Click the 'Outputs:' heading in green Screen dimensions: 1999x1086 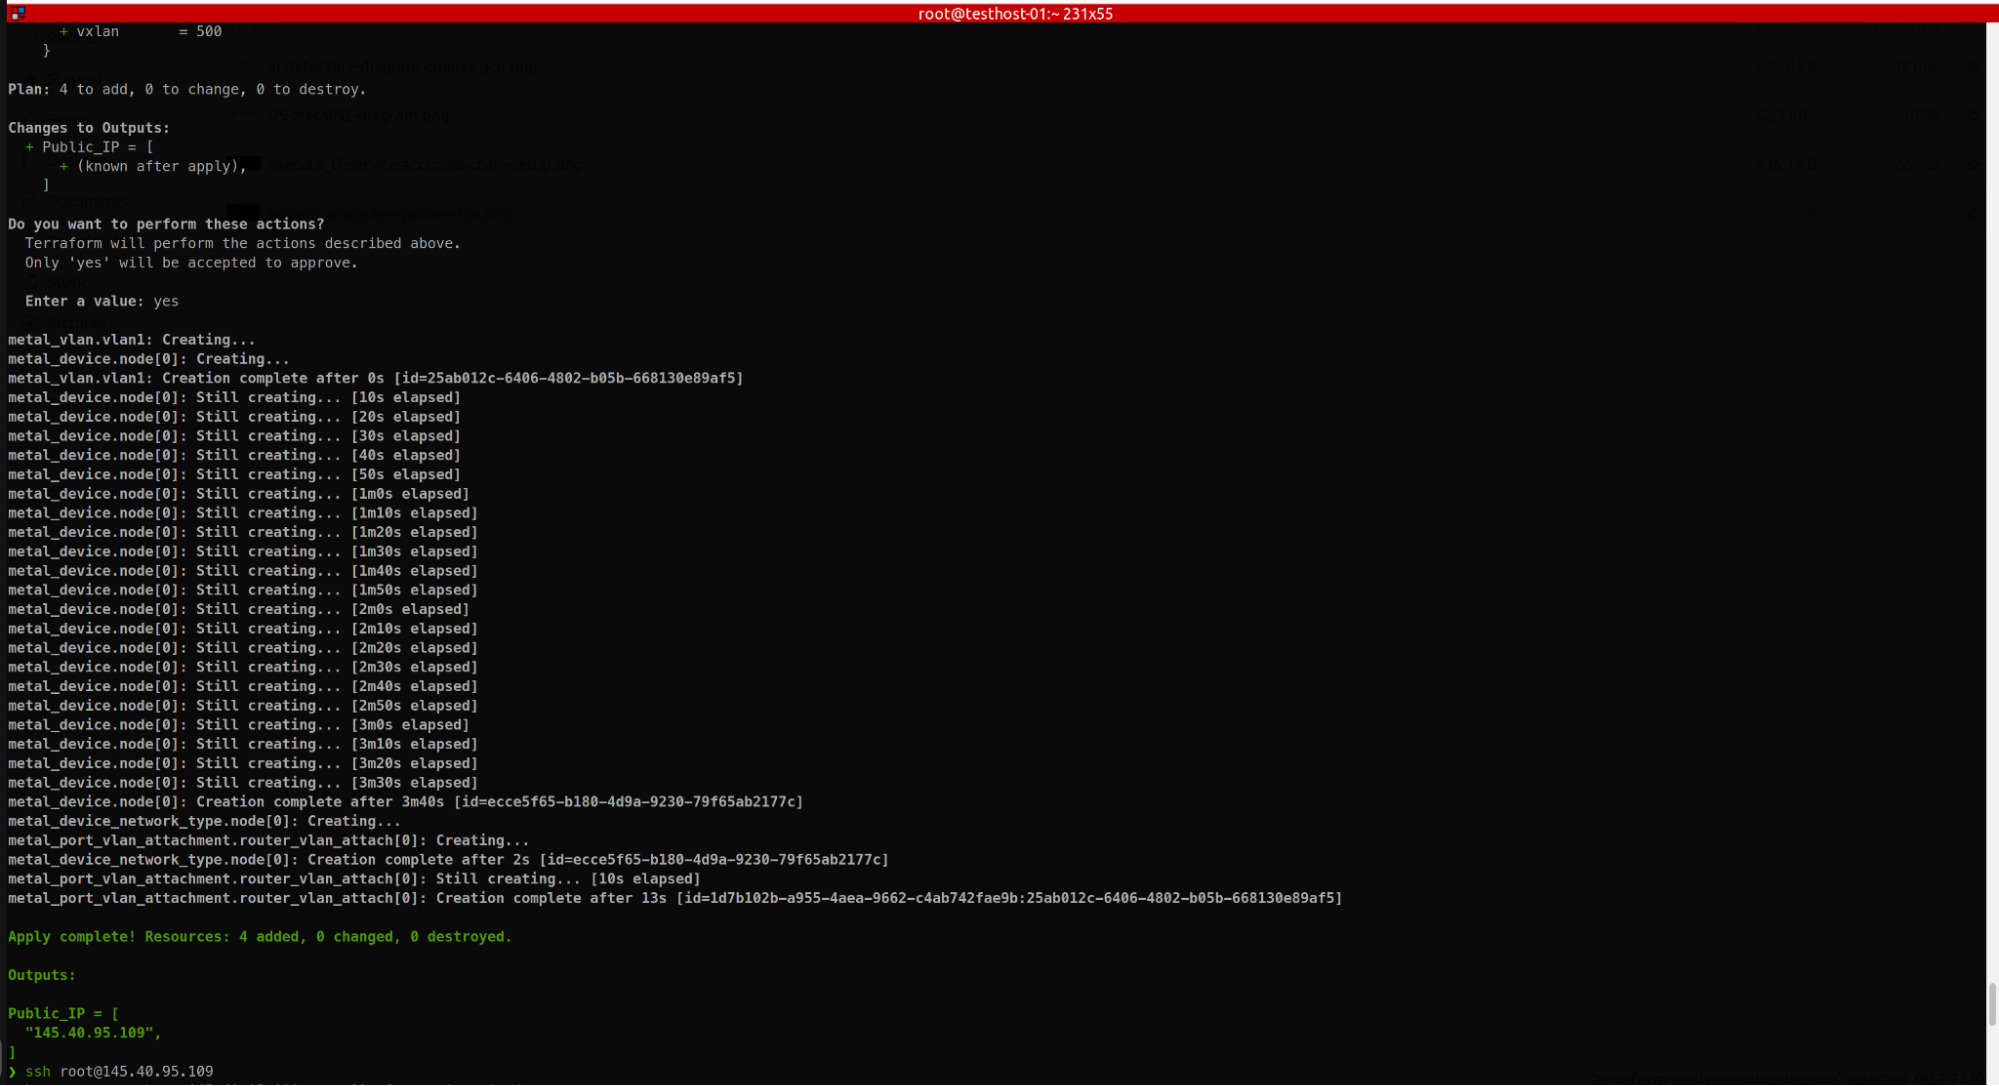(42, 975)
